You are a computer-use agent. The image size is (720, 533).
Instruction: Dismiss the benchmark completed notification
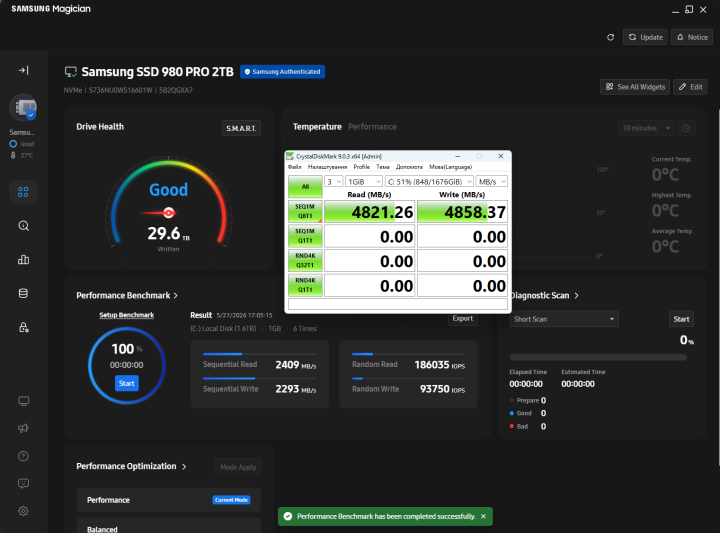point(484,516)
